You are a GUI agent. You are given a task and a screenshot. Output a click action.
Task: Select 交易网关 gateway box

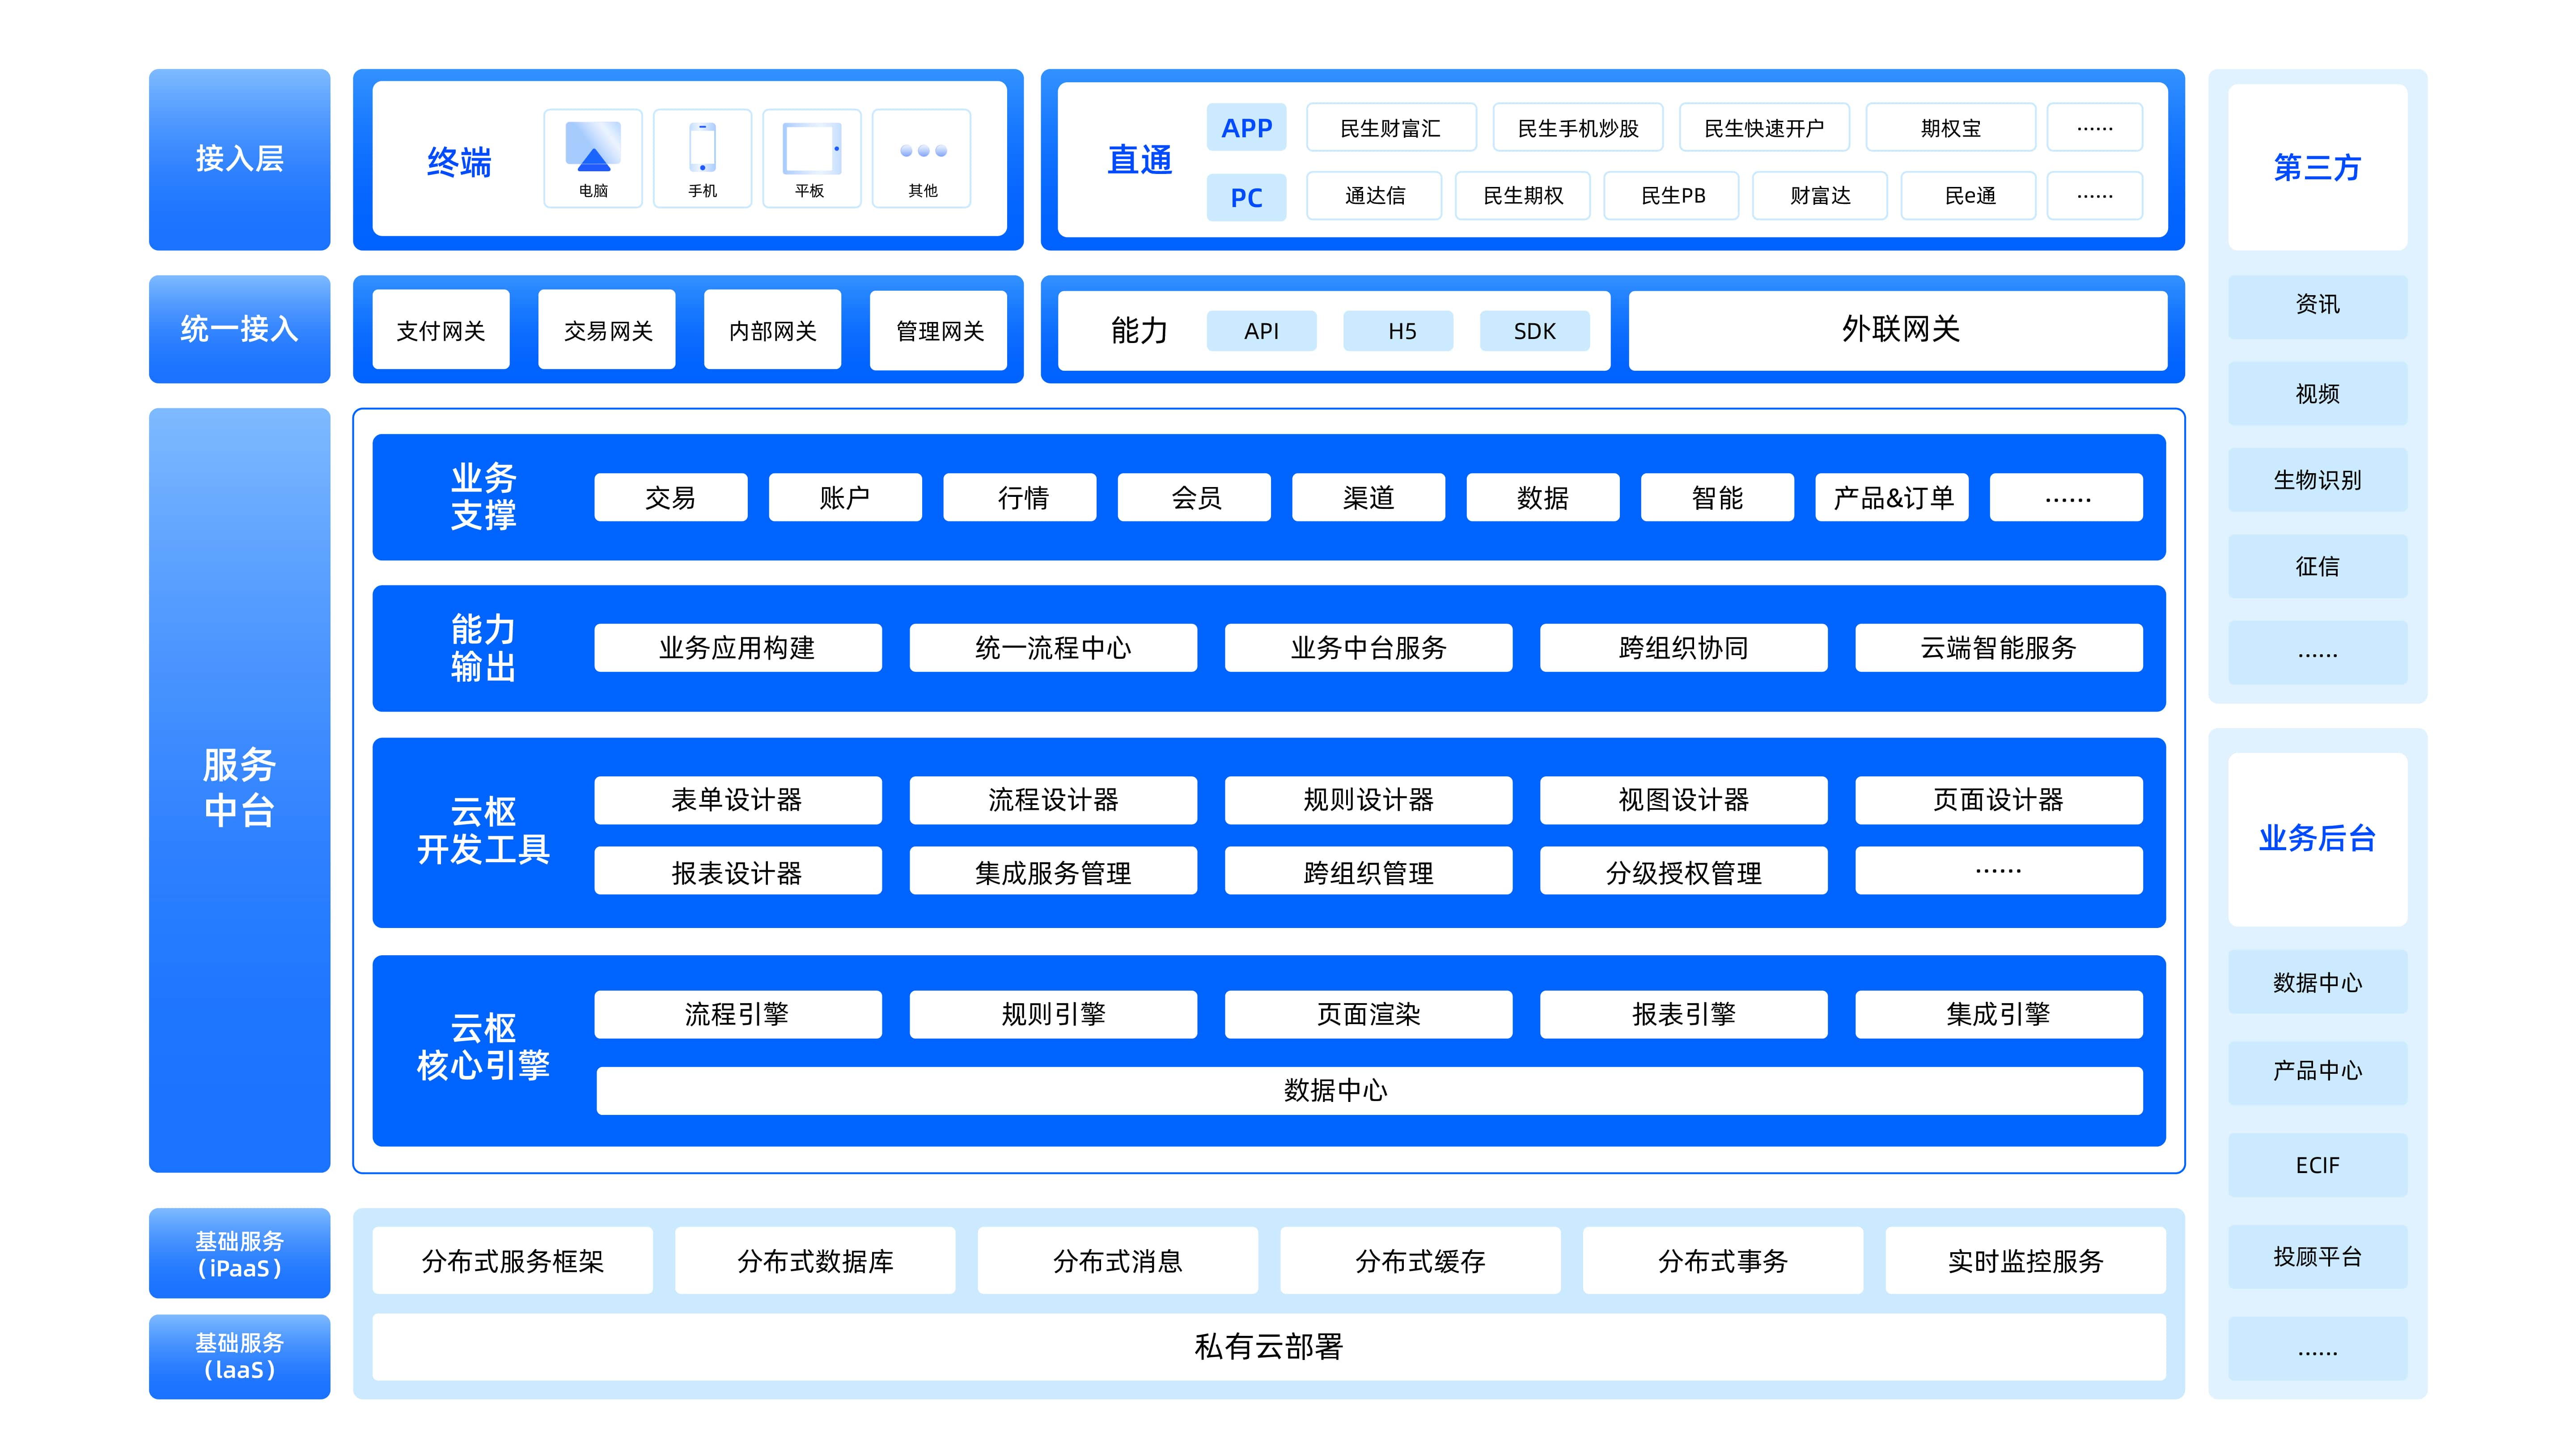click(x=607, y=330)
